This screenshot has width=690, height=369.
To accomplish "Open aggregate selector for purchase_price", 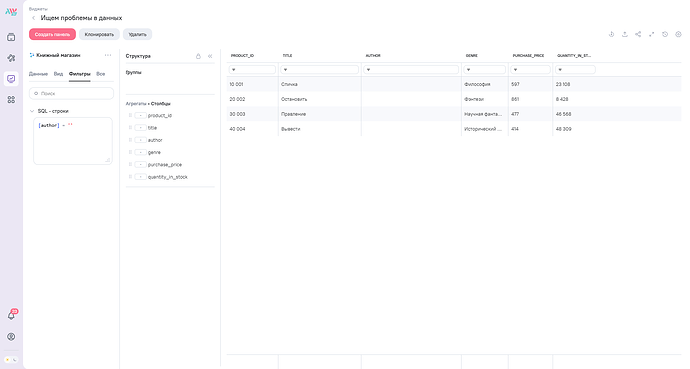I will pos(140,164).
